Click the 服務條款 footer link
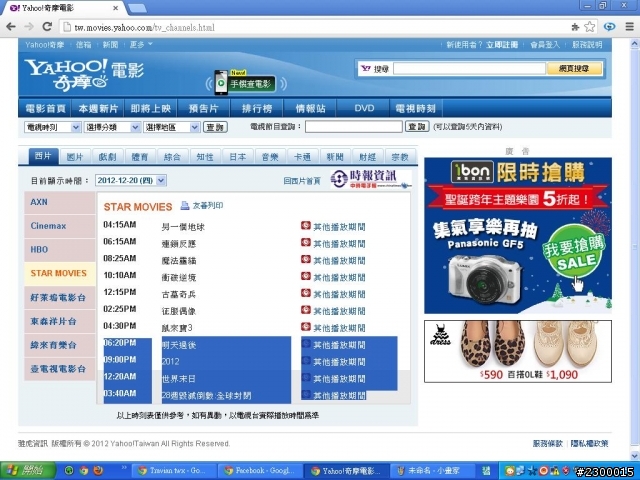 [x=548, y=444]
